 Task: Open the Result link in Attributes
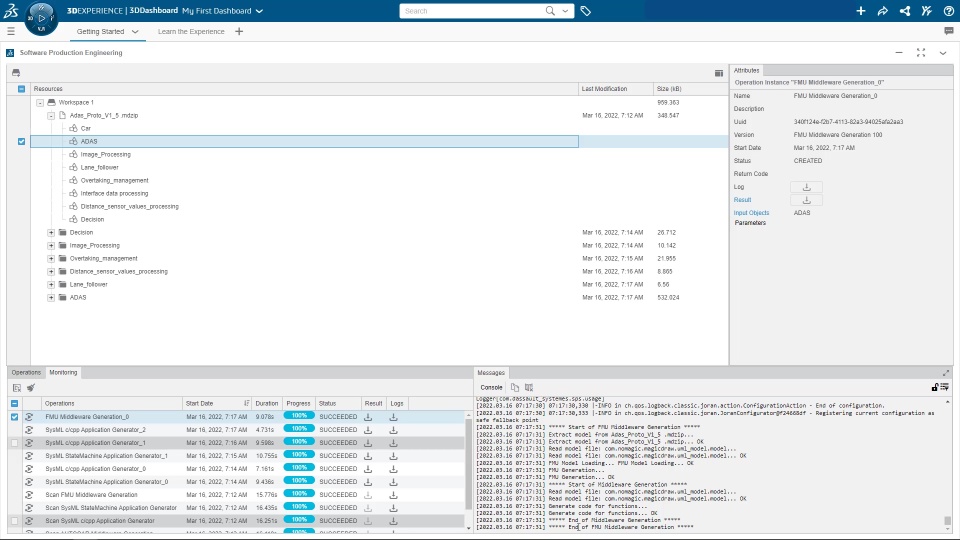point(742,200)
